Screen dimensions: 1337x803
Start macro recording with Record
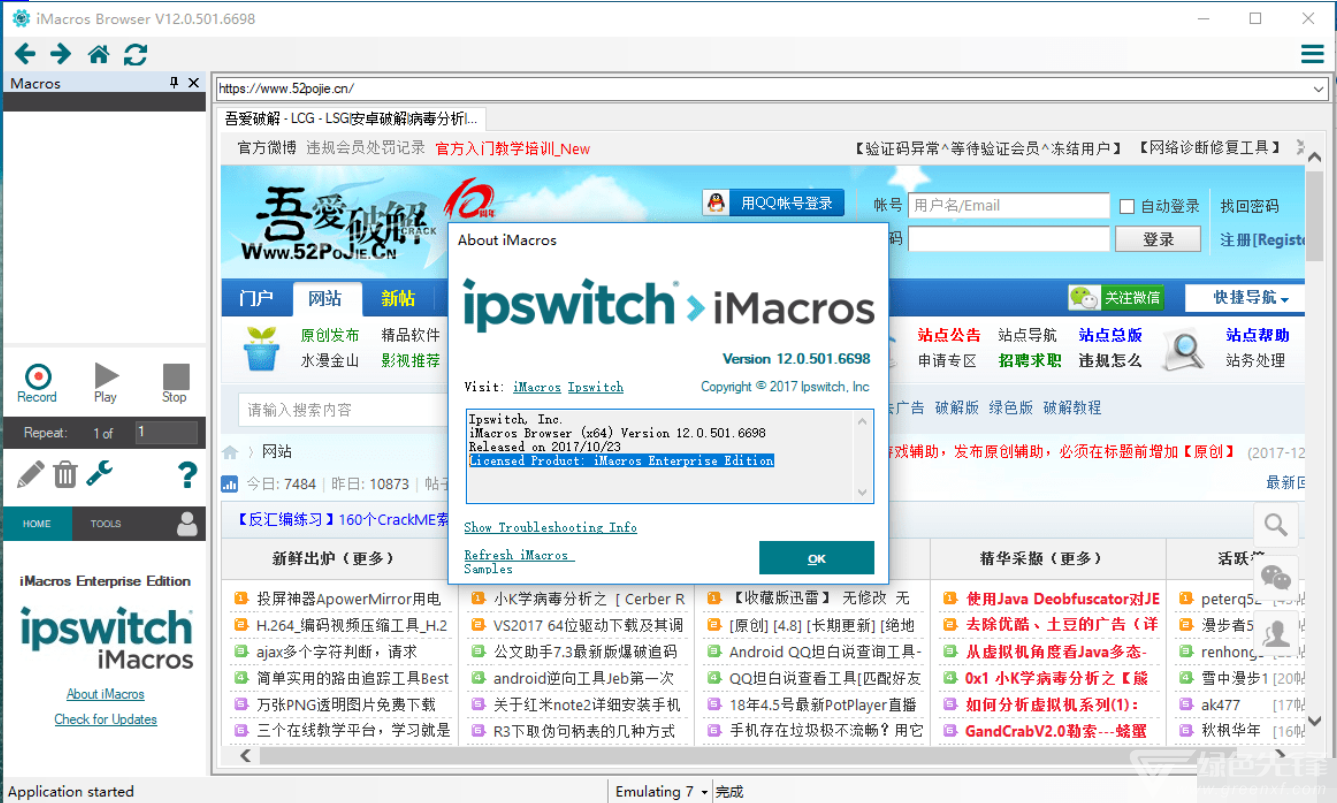pos(37,383)
